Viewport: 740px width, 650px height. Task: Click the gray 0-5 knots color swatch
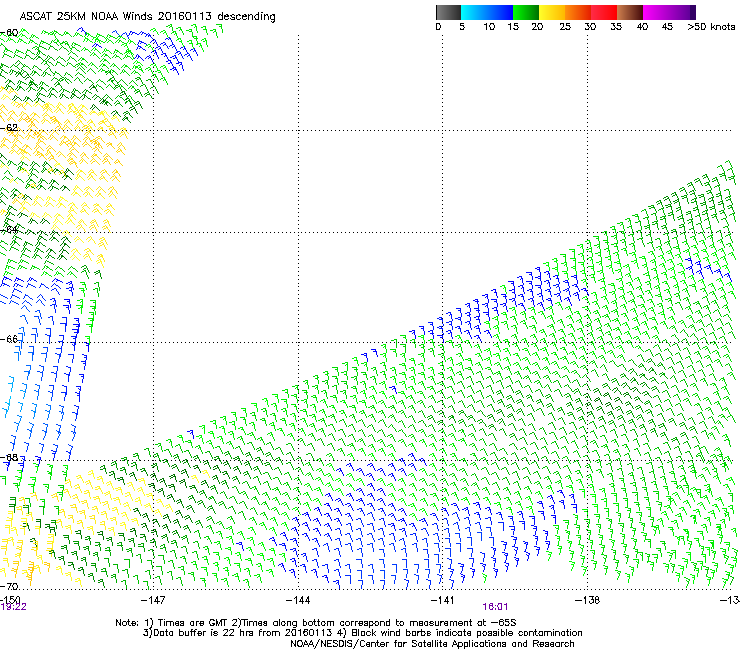click(448, 12)
